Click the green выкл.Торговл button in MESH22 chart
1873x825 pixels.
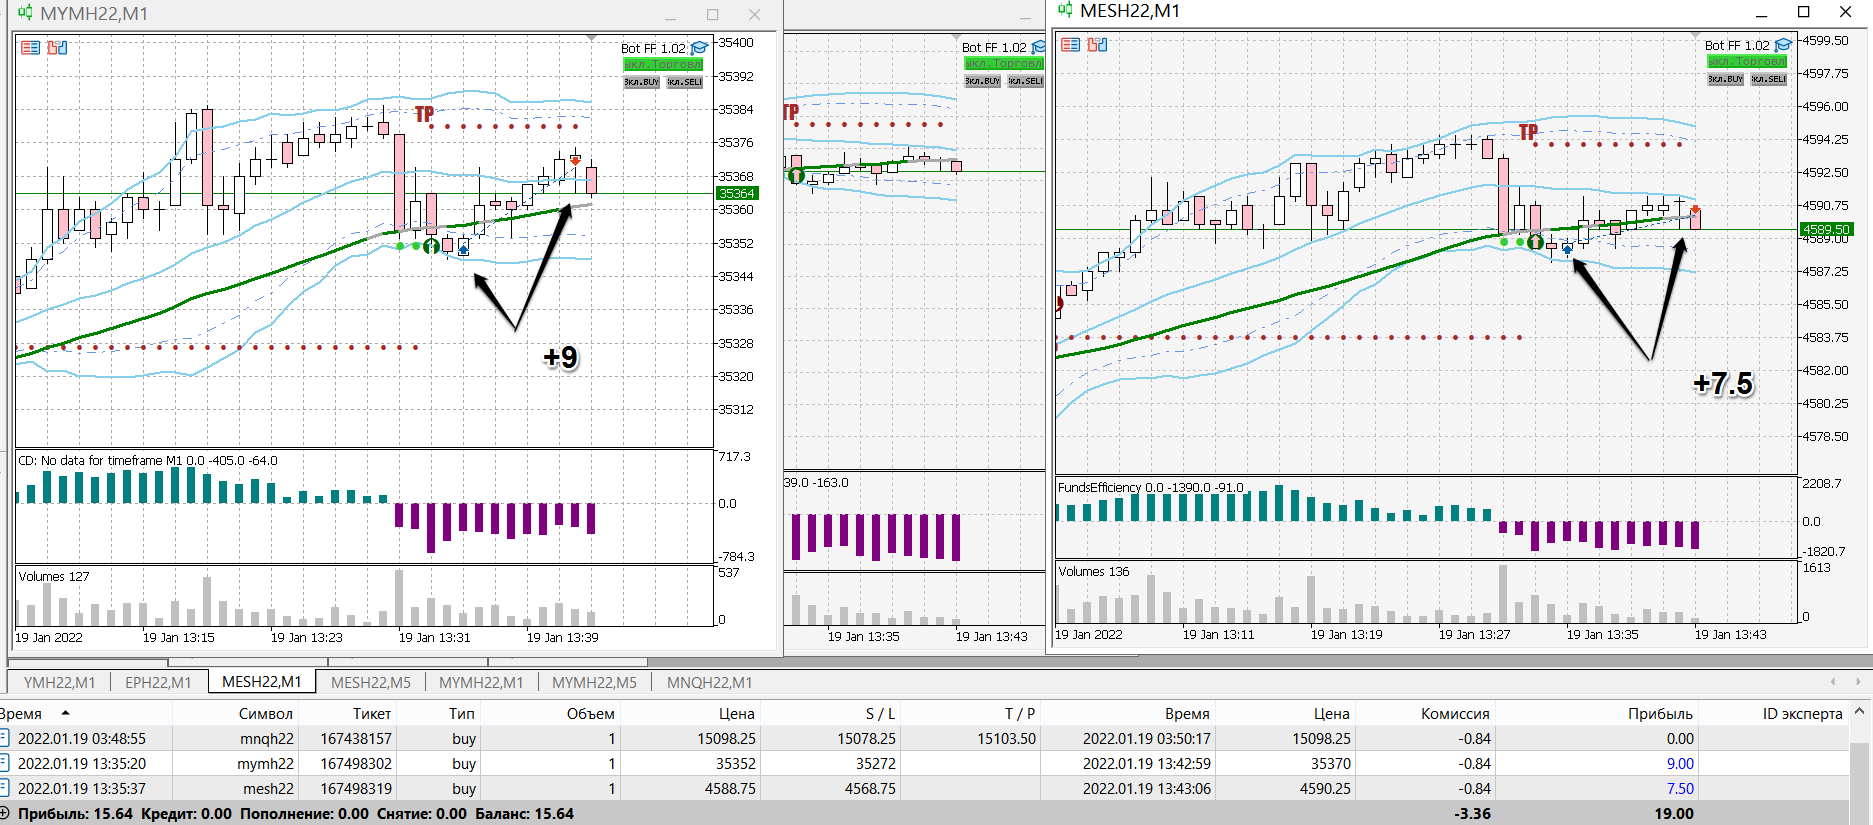[x=1747, y=61]
